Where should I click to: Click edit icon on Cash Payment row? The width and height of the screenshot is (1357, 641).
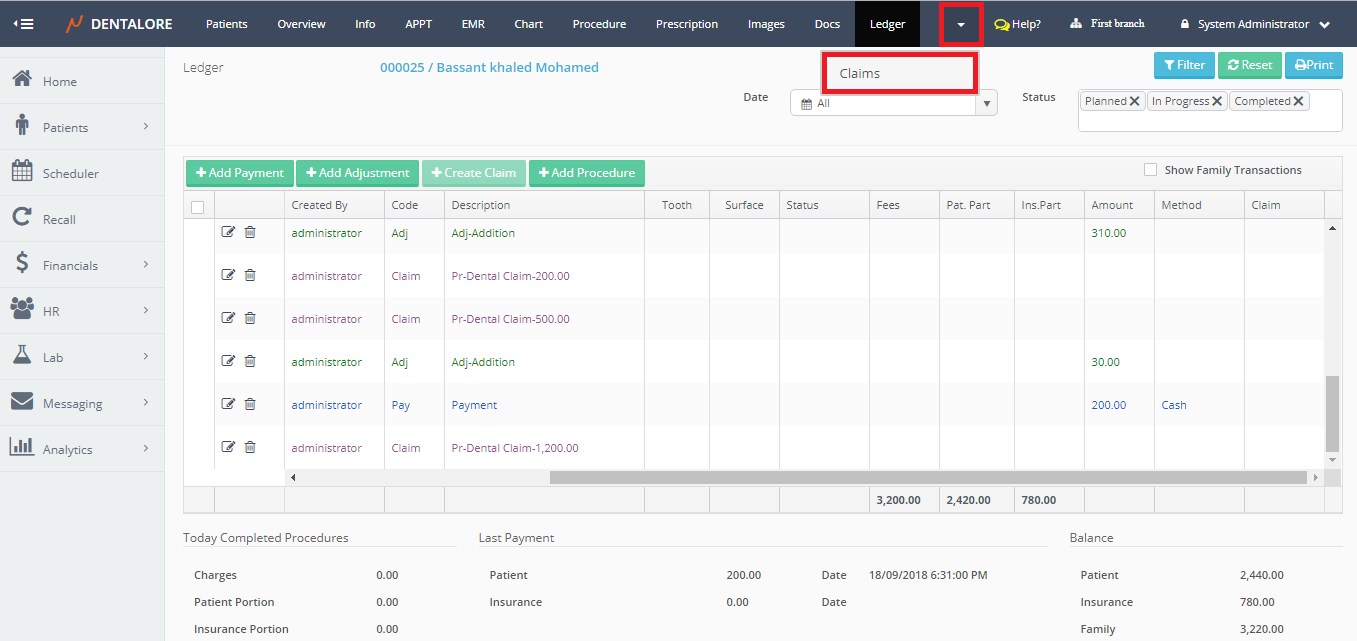228,405
